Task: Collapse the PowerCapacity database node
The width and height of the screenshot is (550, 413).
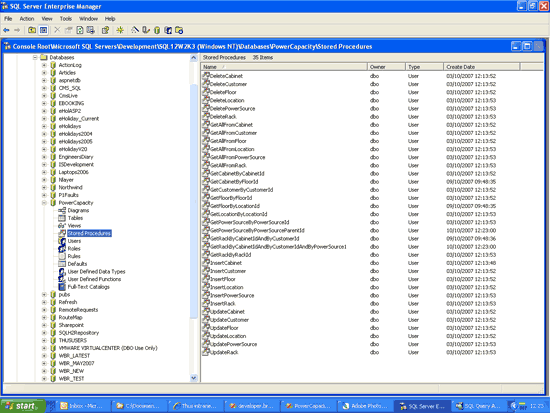Action: click(44, 202)
